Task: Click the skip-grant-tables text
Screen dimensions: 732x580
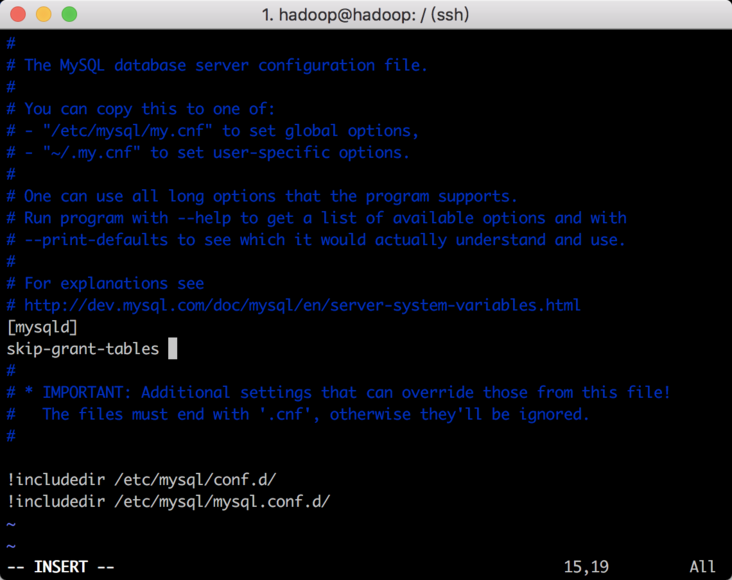Action: pyautogui.click(x=83, y=349)
